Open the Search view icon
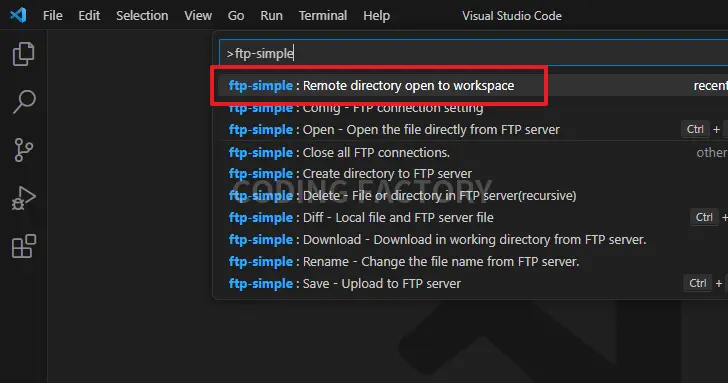 pyautogui.click(x=23, y=102)
